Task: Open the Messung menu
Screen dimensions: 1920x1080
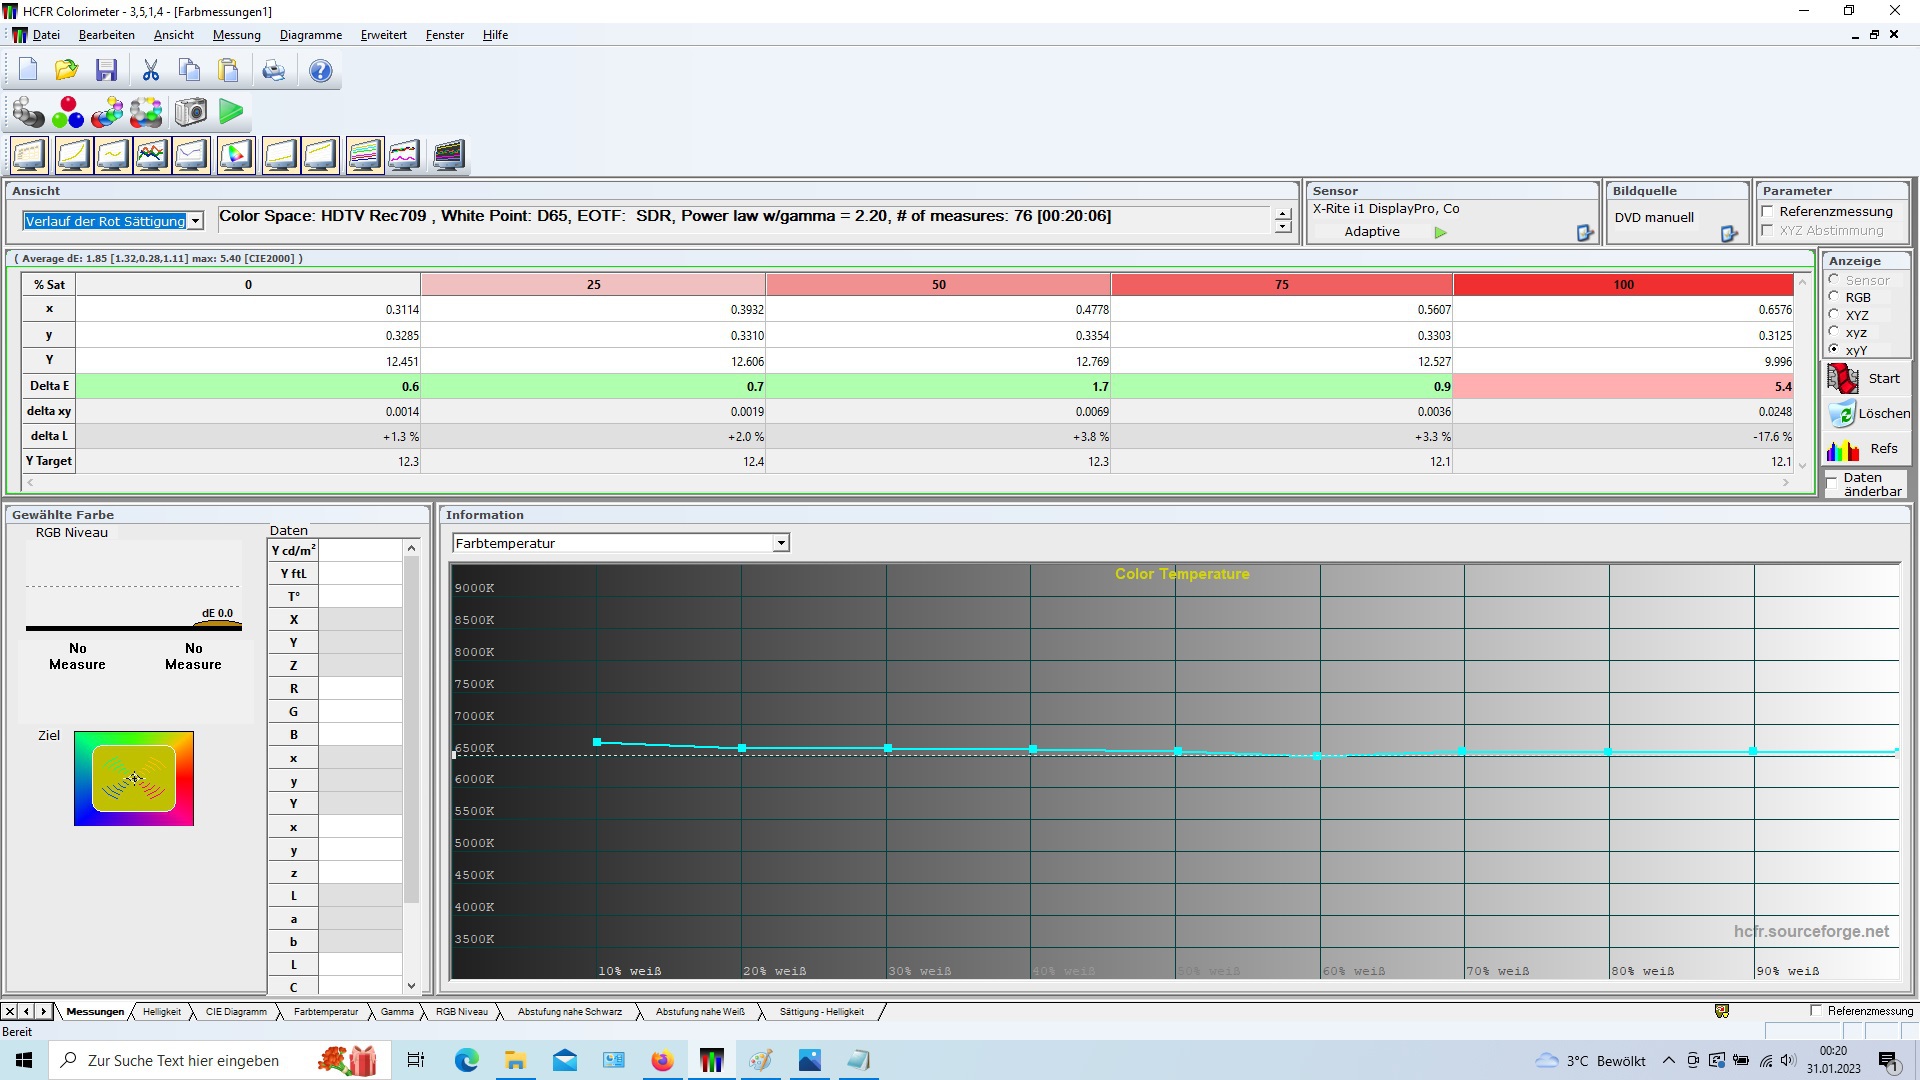Action: tap(236, 35)
